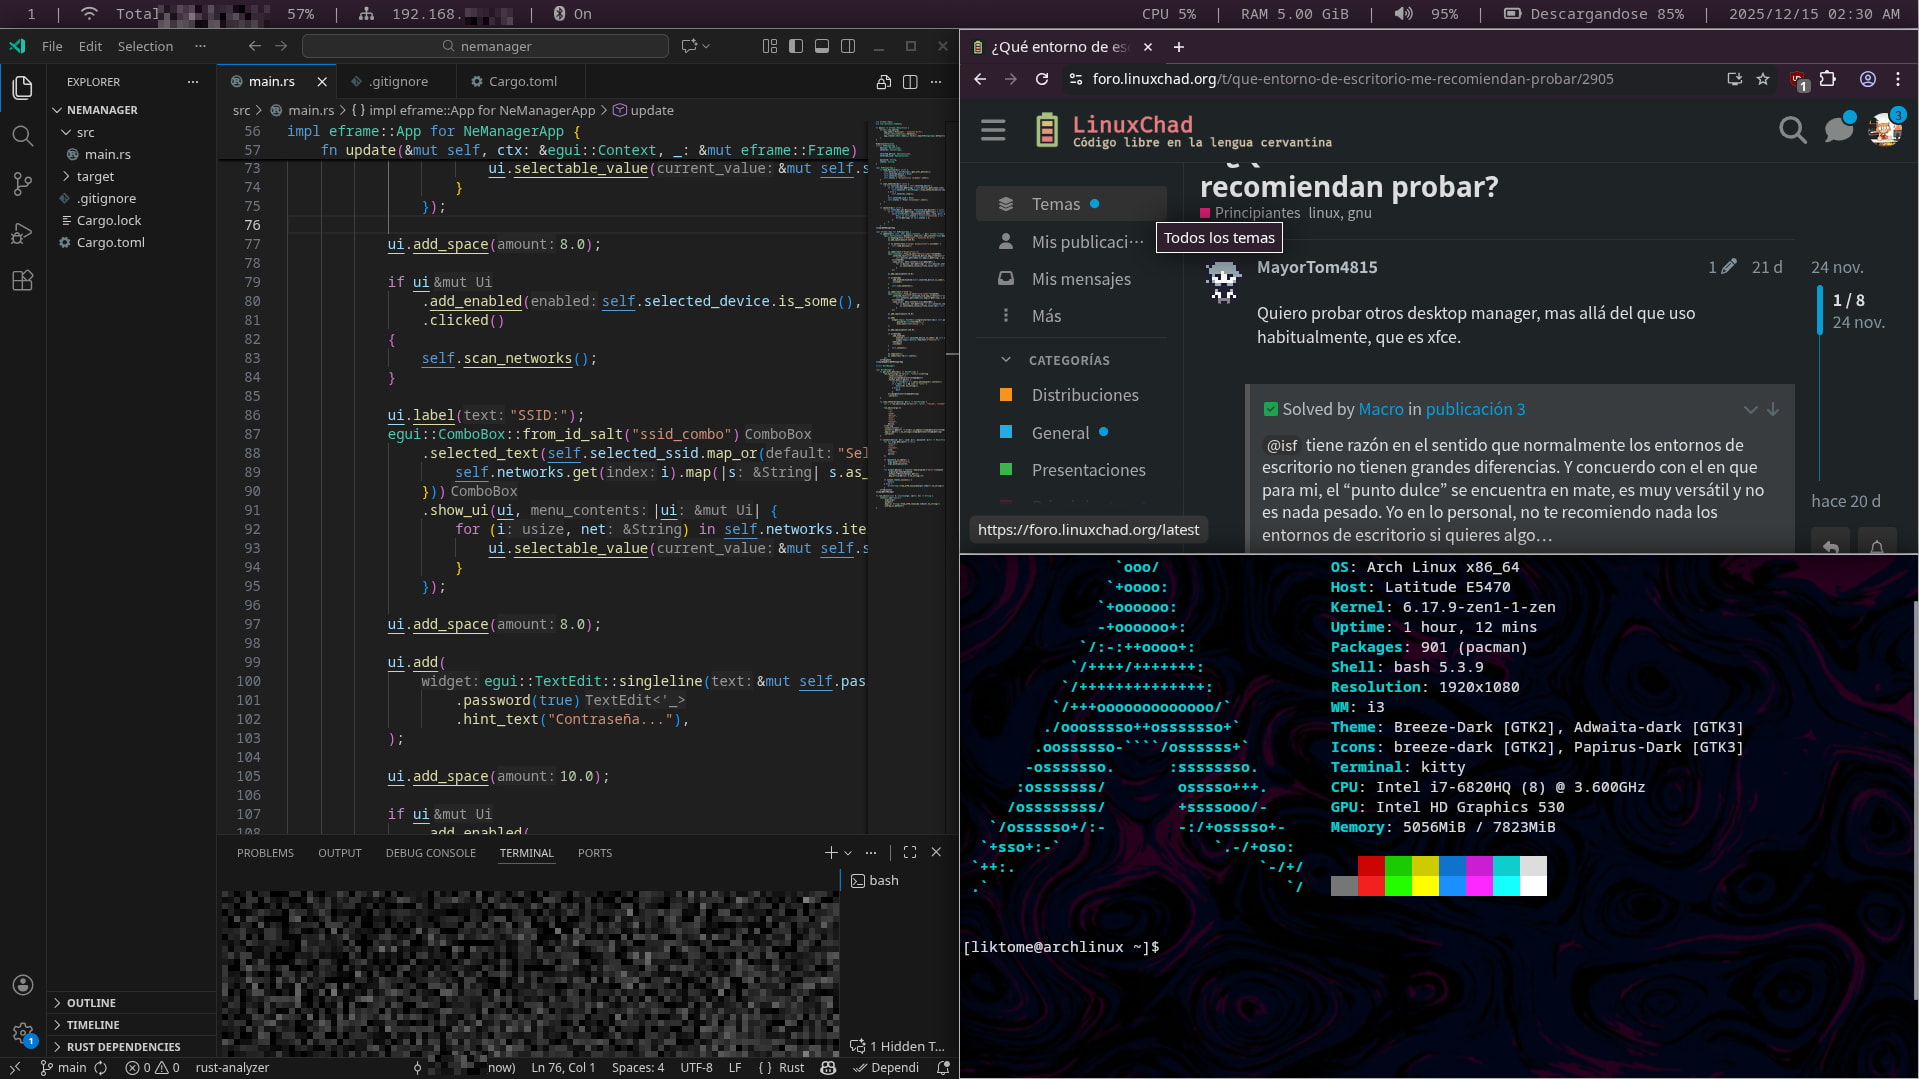
Task: Open the PROBLEMS panel tab
Action: 265,853
